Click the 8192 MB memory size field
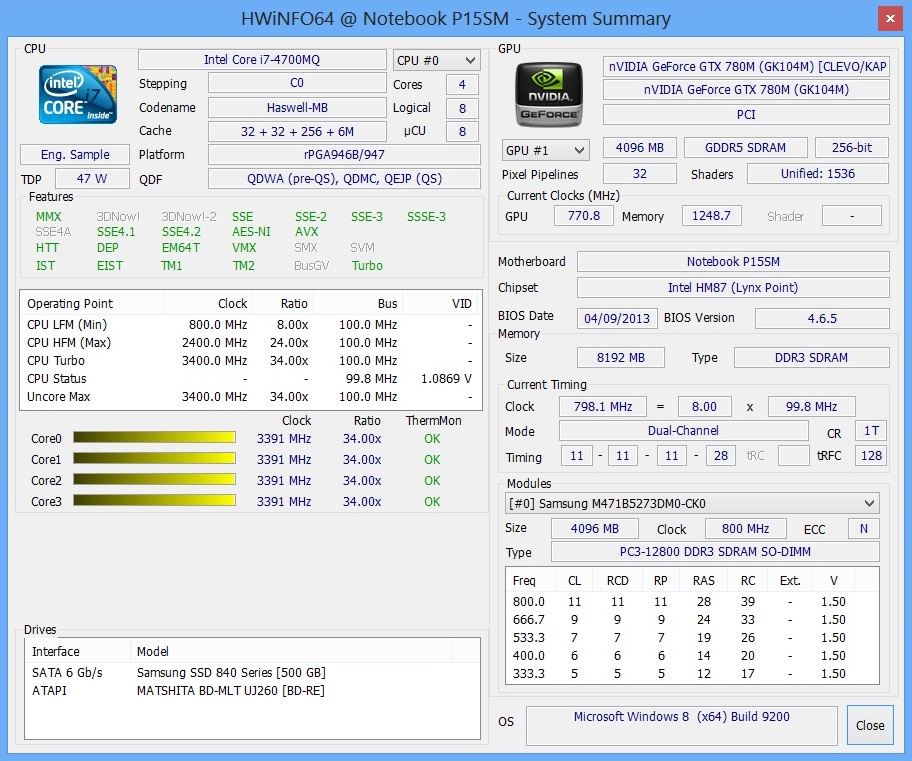Screen dimensions: 912x761 point(621,358)
